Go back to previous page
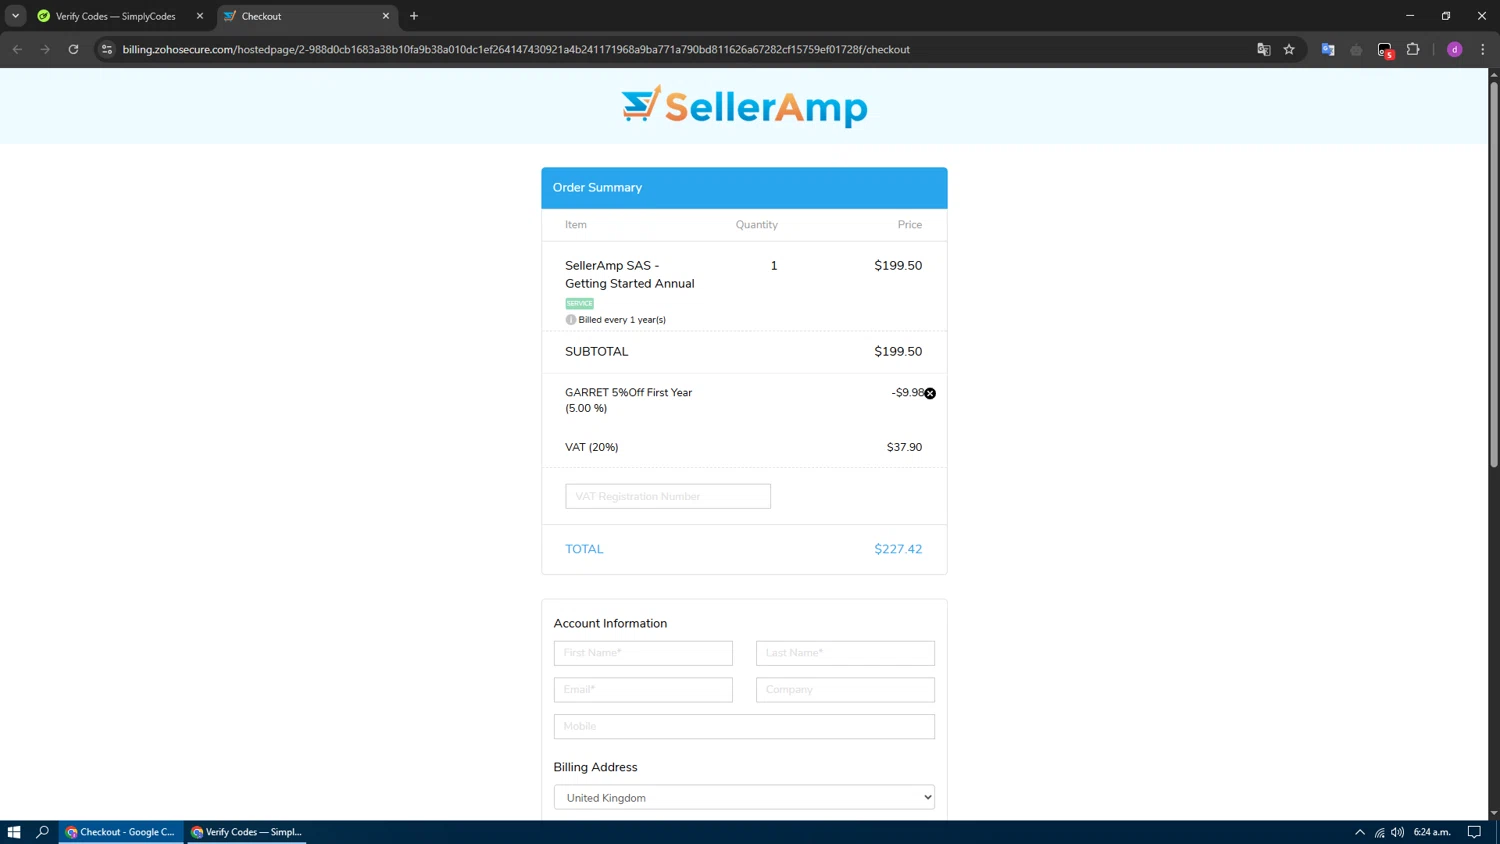 (17, 49)
